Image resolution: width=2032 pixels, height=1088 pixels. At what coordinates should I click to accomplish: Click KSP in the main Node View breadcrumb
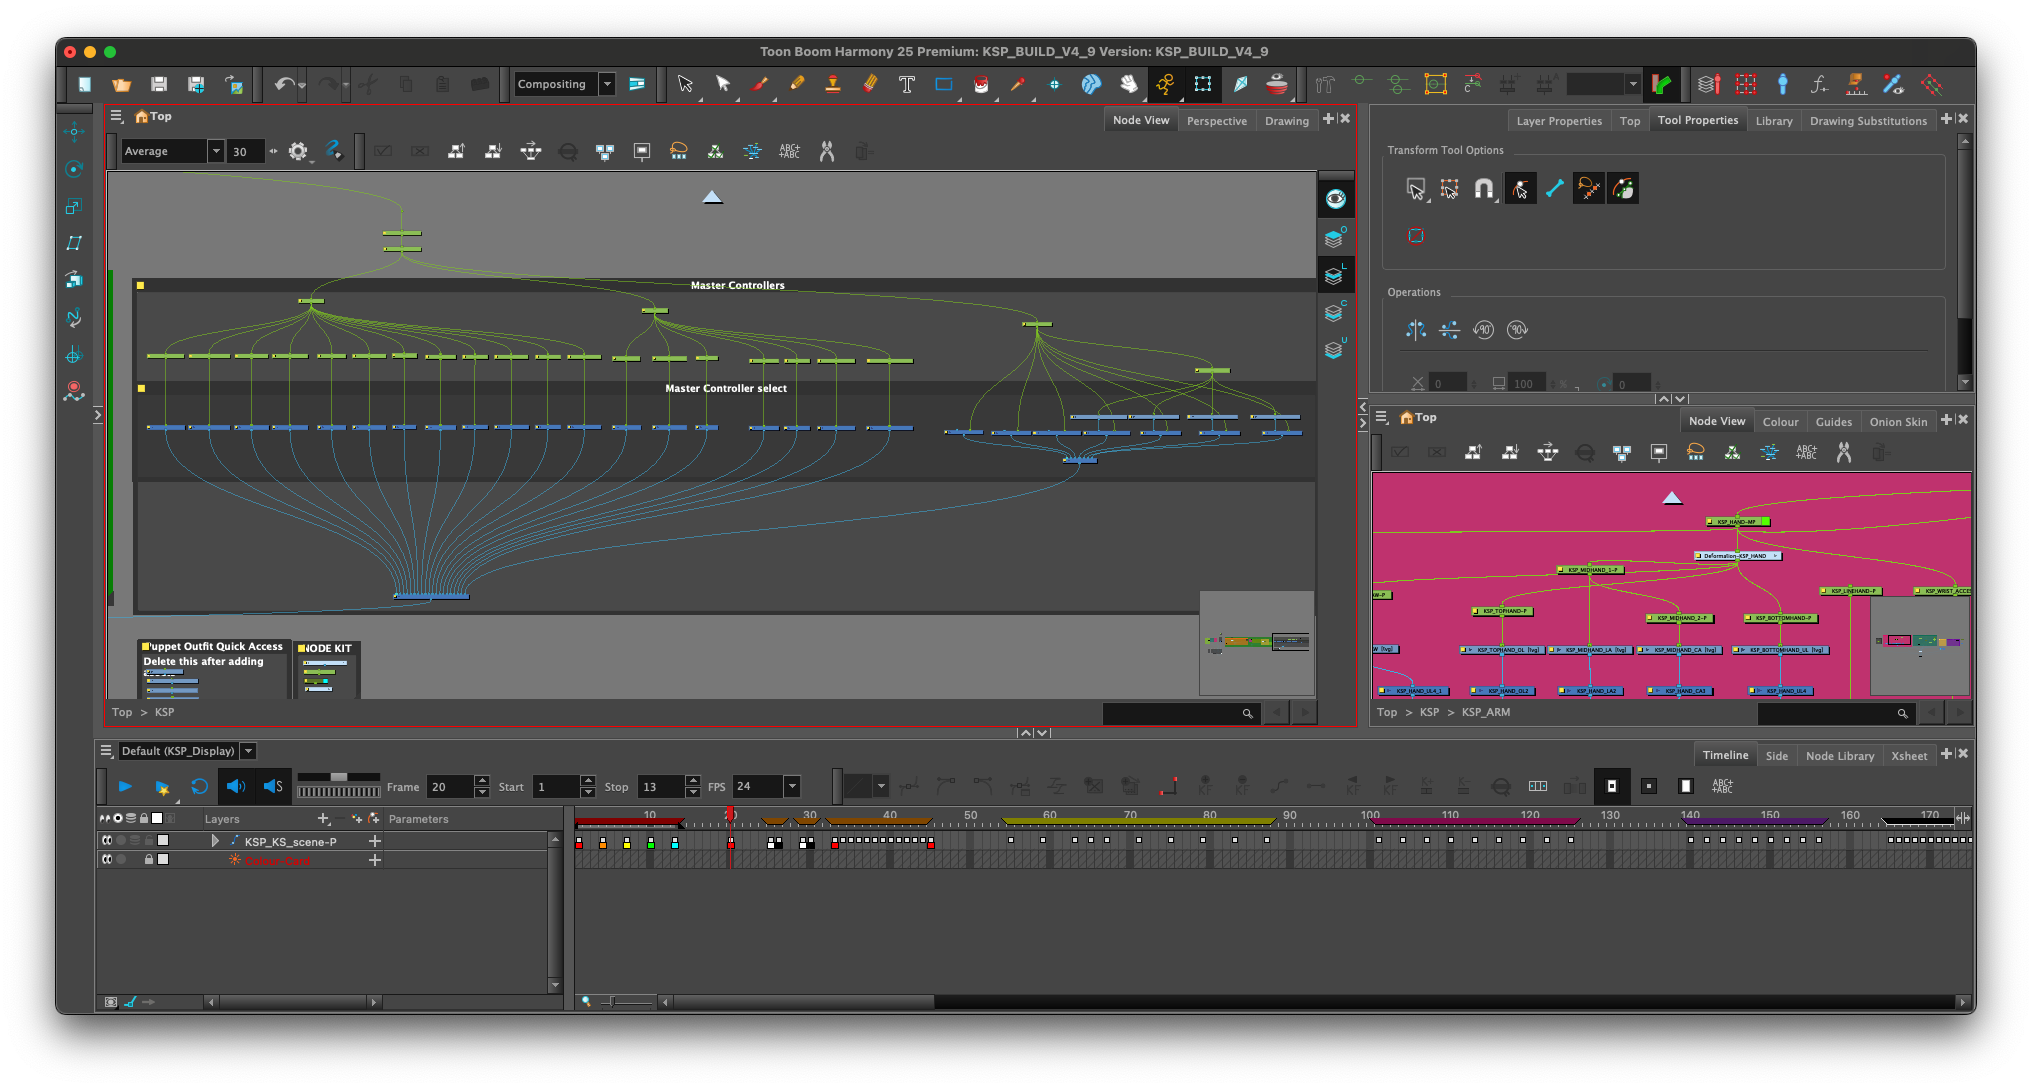pyautogui.click(x=164, y=712)
